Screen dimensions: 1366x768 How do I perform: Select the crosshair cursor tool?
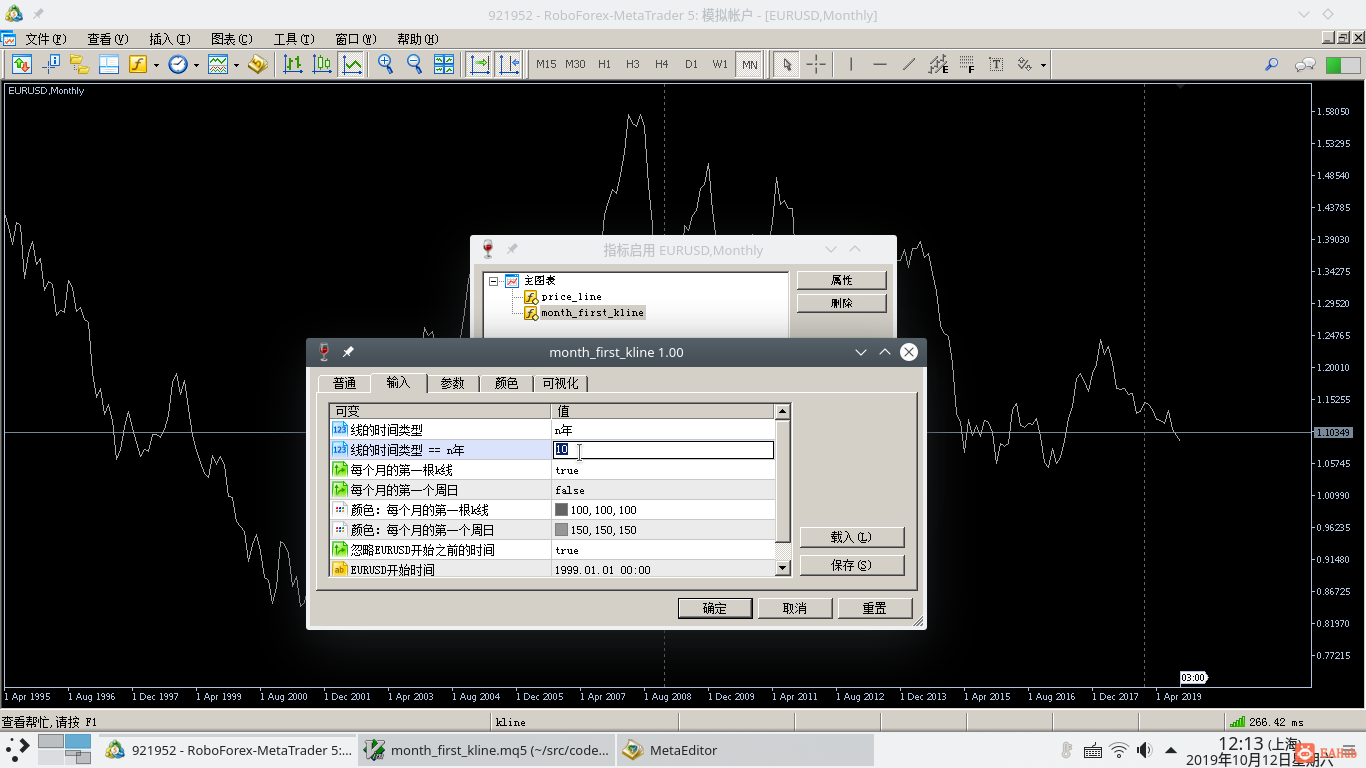(816, 64)
